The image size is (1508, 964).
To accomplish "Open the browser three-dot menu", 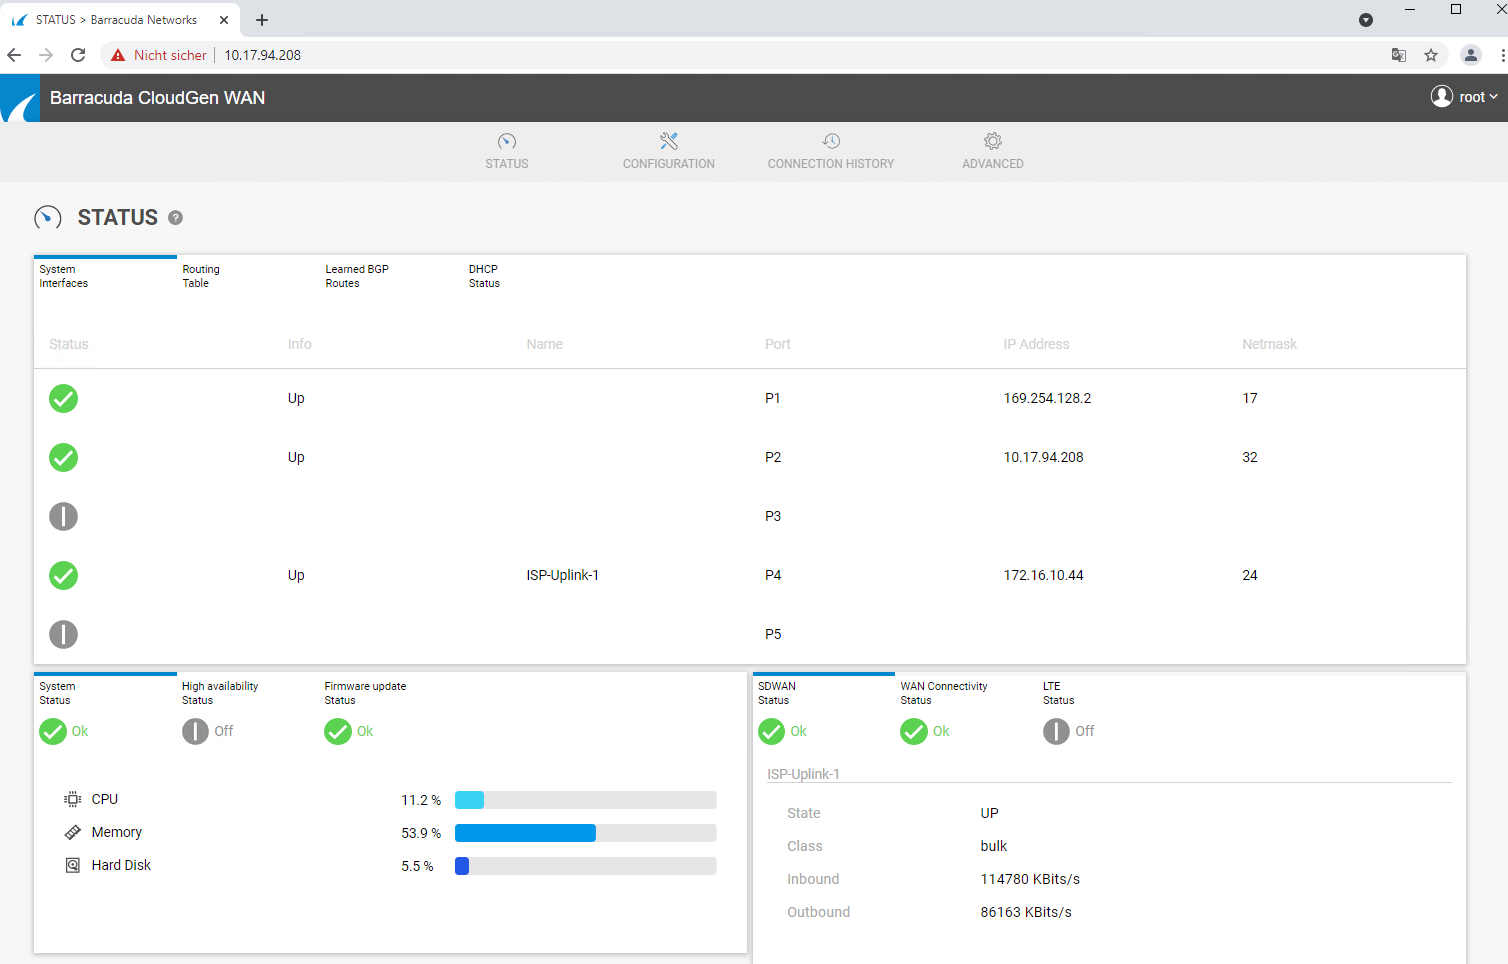I will [x=1502, y=55].
